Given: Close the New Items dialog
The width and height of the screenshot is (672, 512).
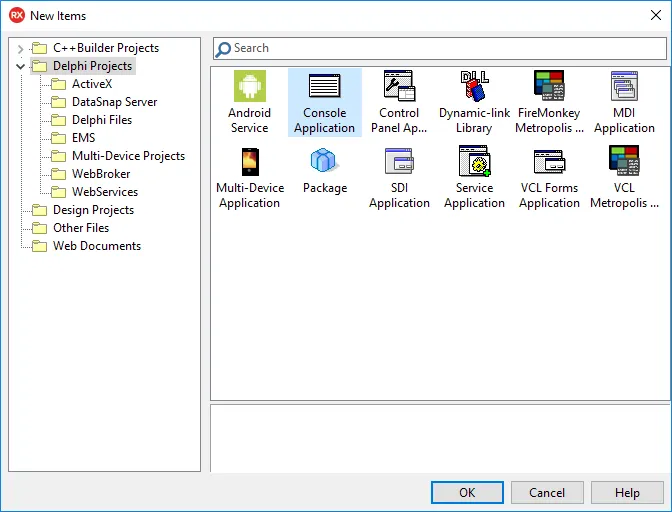Looking at the screenshot, I should (656, 15).
